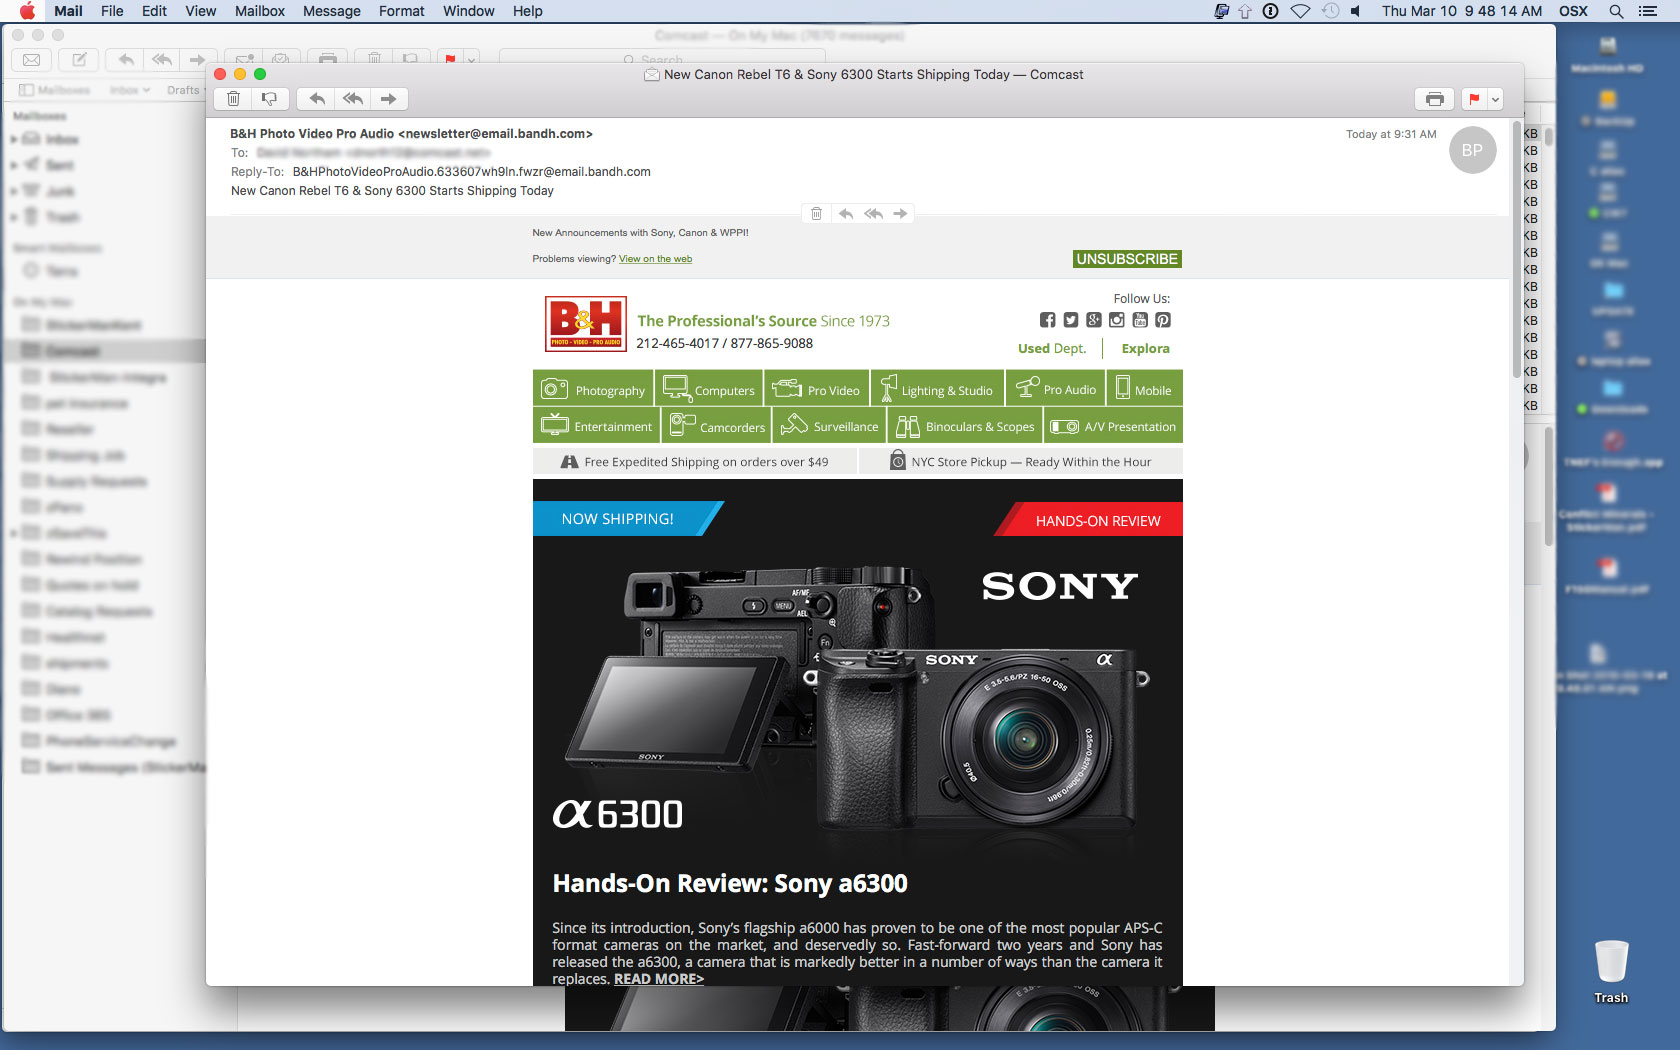Open B&H Pinterest icon

(x=1163, y=320)
